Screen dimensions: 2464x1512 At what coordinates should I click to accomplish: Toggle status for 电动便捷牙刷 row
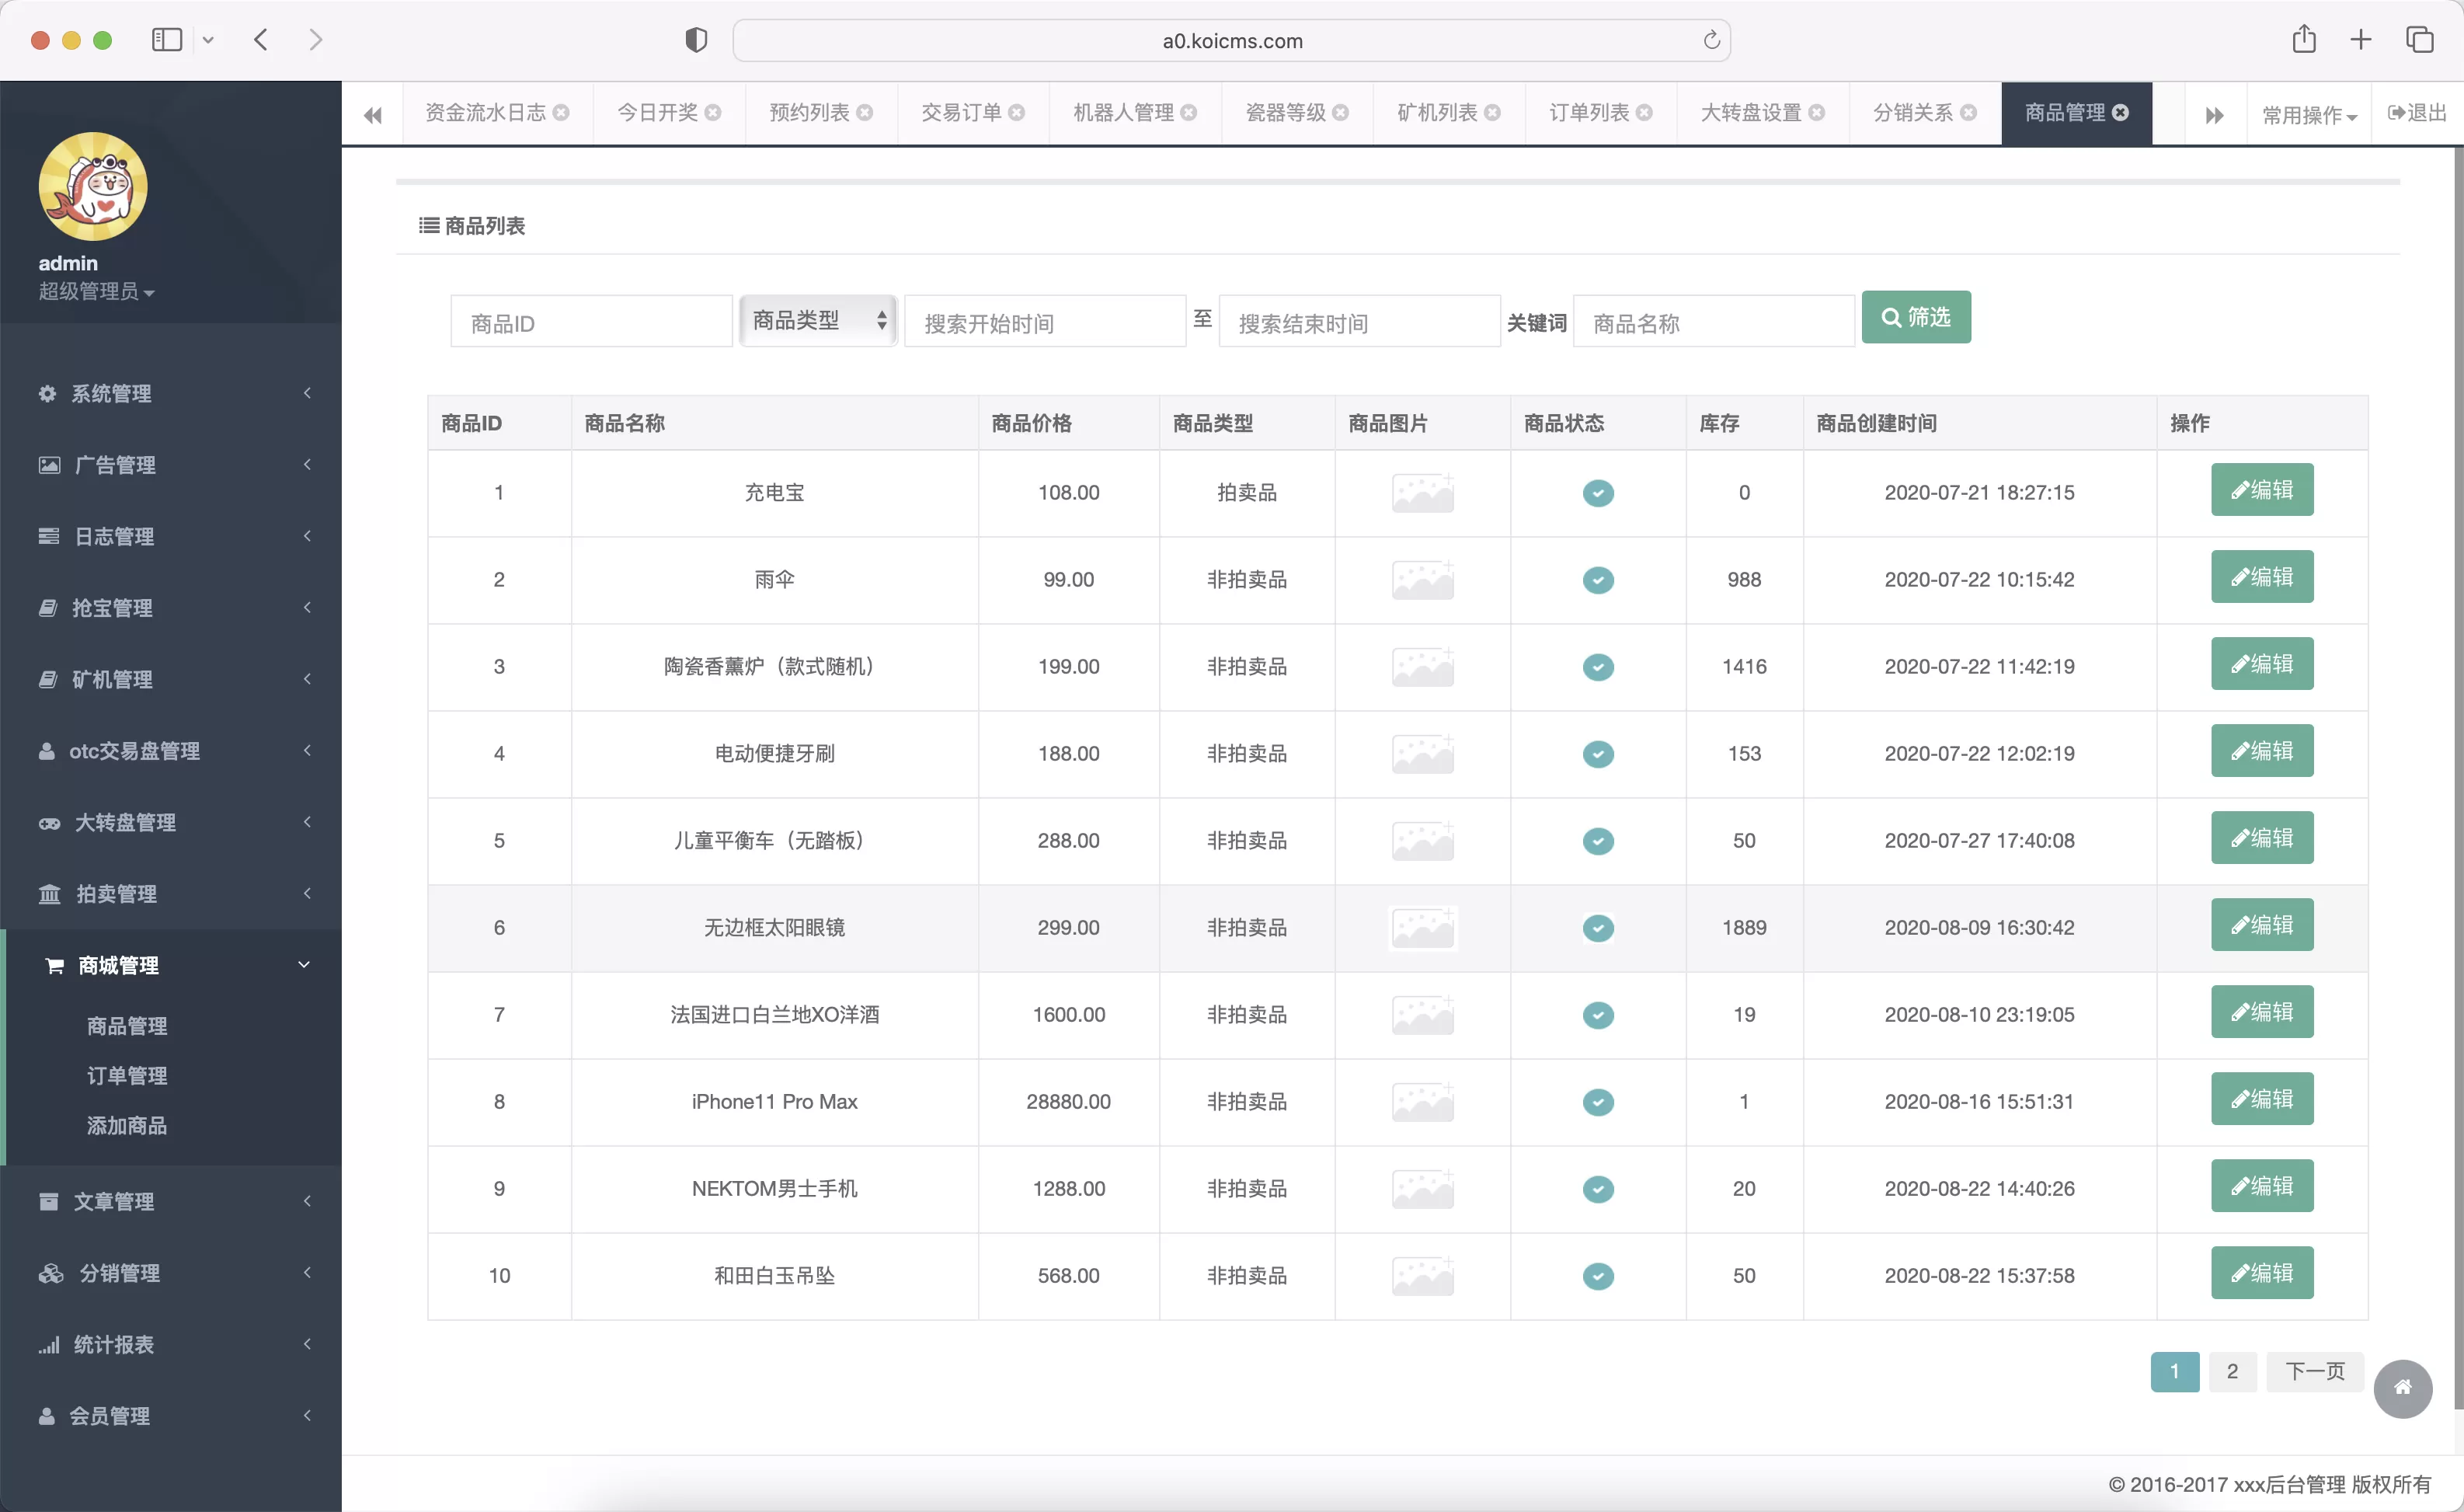coord(1598,754)
